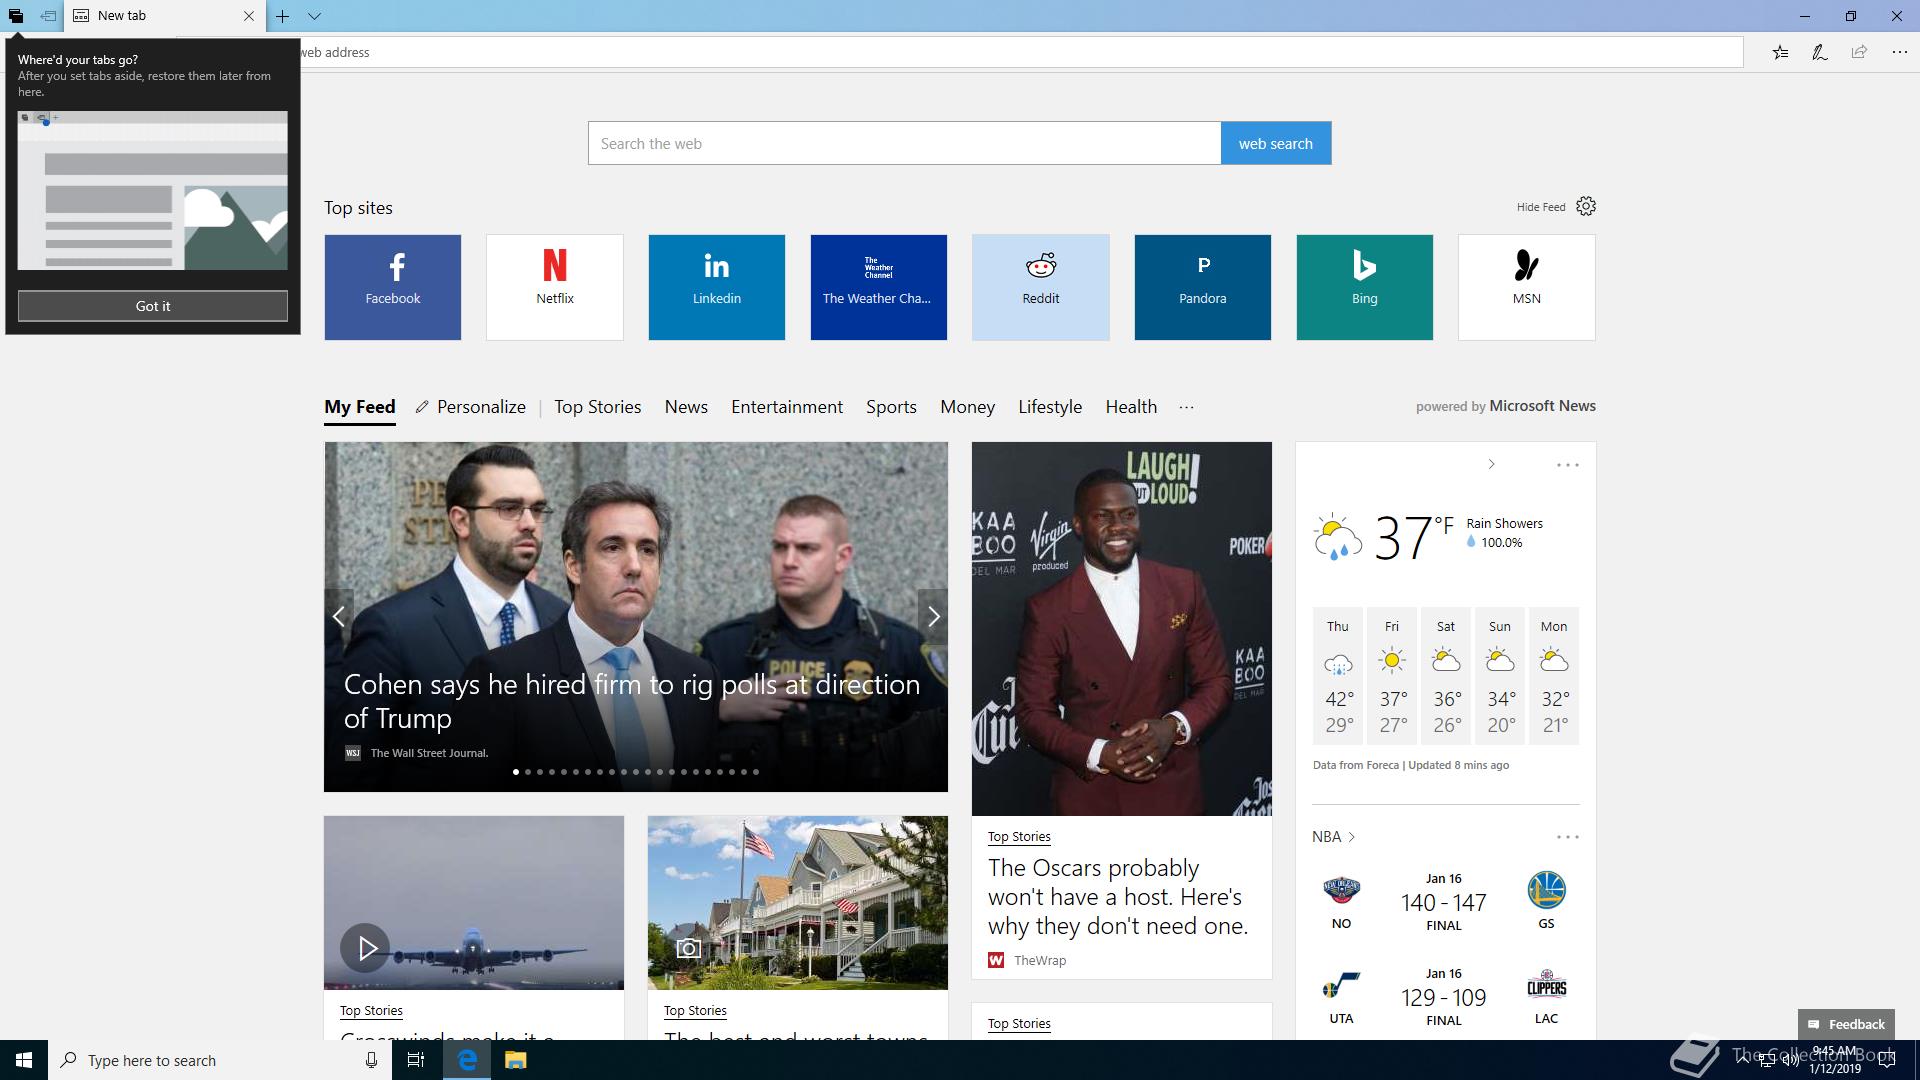Open Linkedin top site tile
Image resolution: width=1920 pixels, height=1080 pixels.
pyautogui.click(x=717, y=287)
